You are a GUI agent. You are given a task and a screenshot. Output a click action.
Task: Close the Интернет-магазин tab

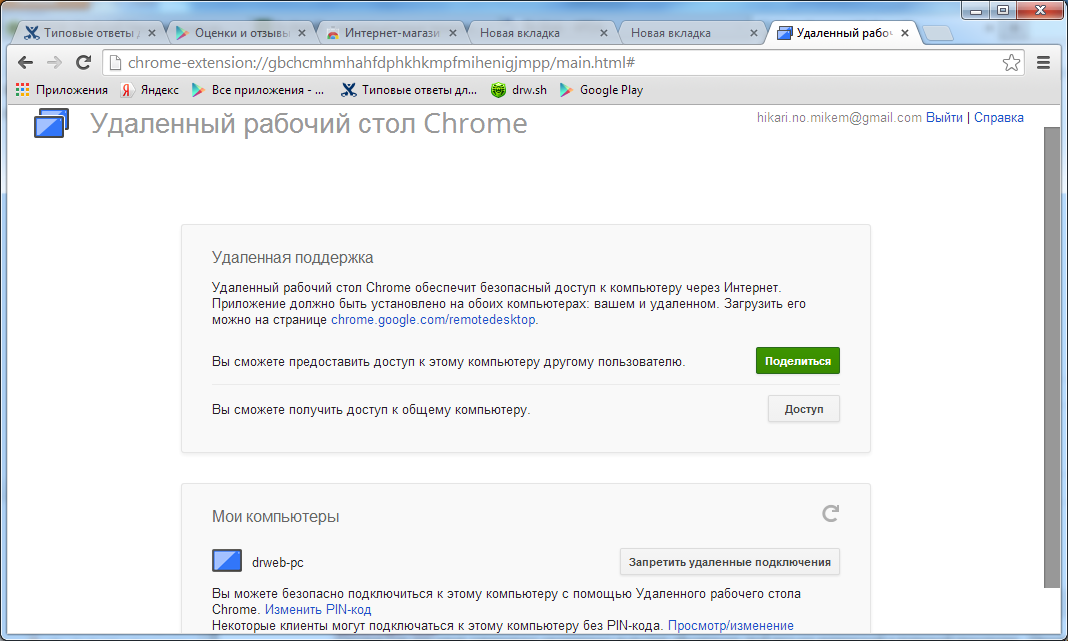[x=453, y=33]
